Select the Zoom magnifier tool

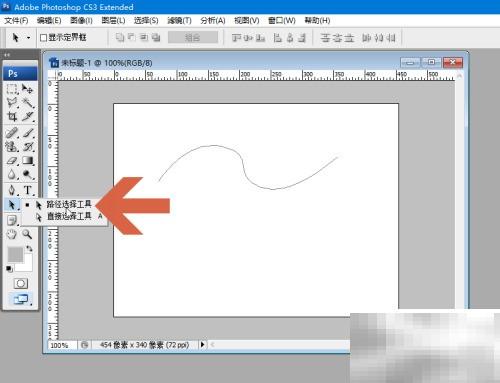pyautogui.click(x=27, y=234)
